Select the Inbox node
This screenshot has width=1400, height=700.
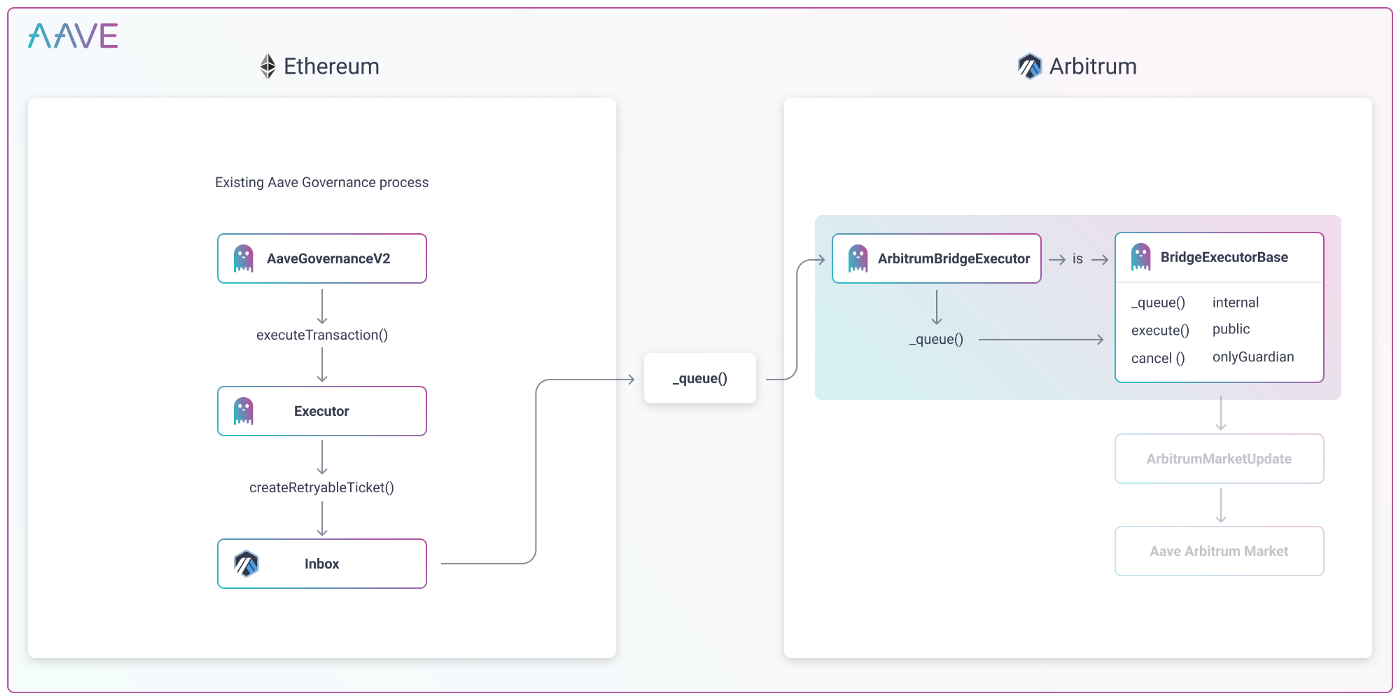pyautogui.click(x=322, y=564)
